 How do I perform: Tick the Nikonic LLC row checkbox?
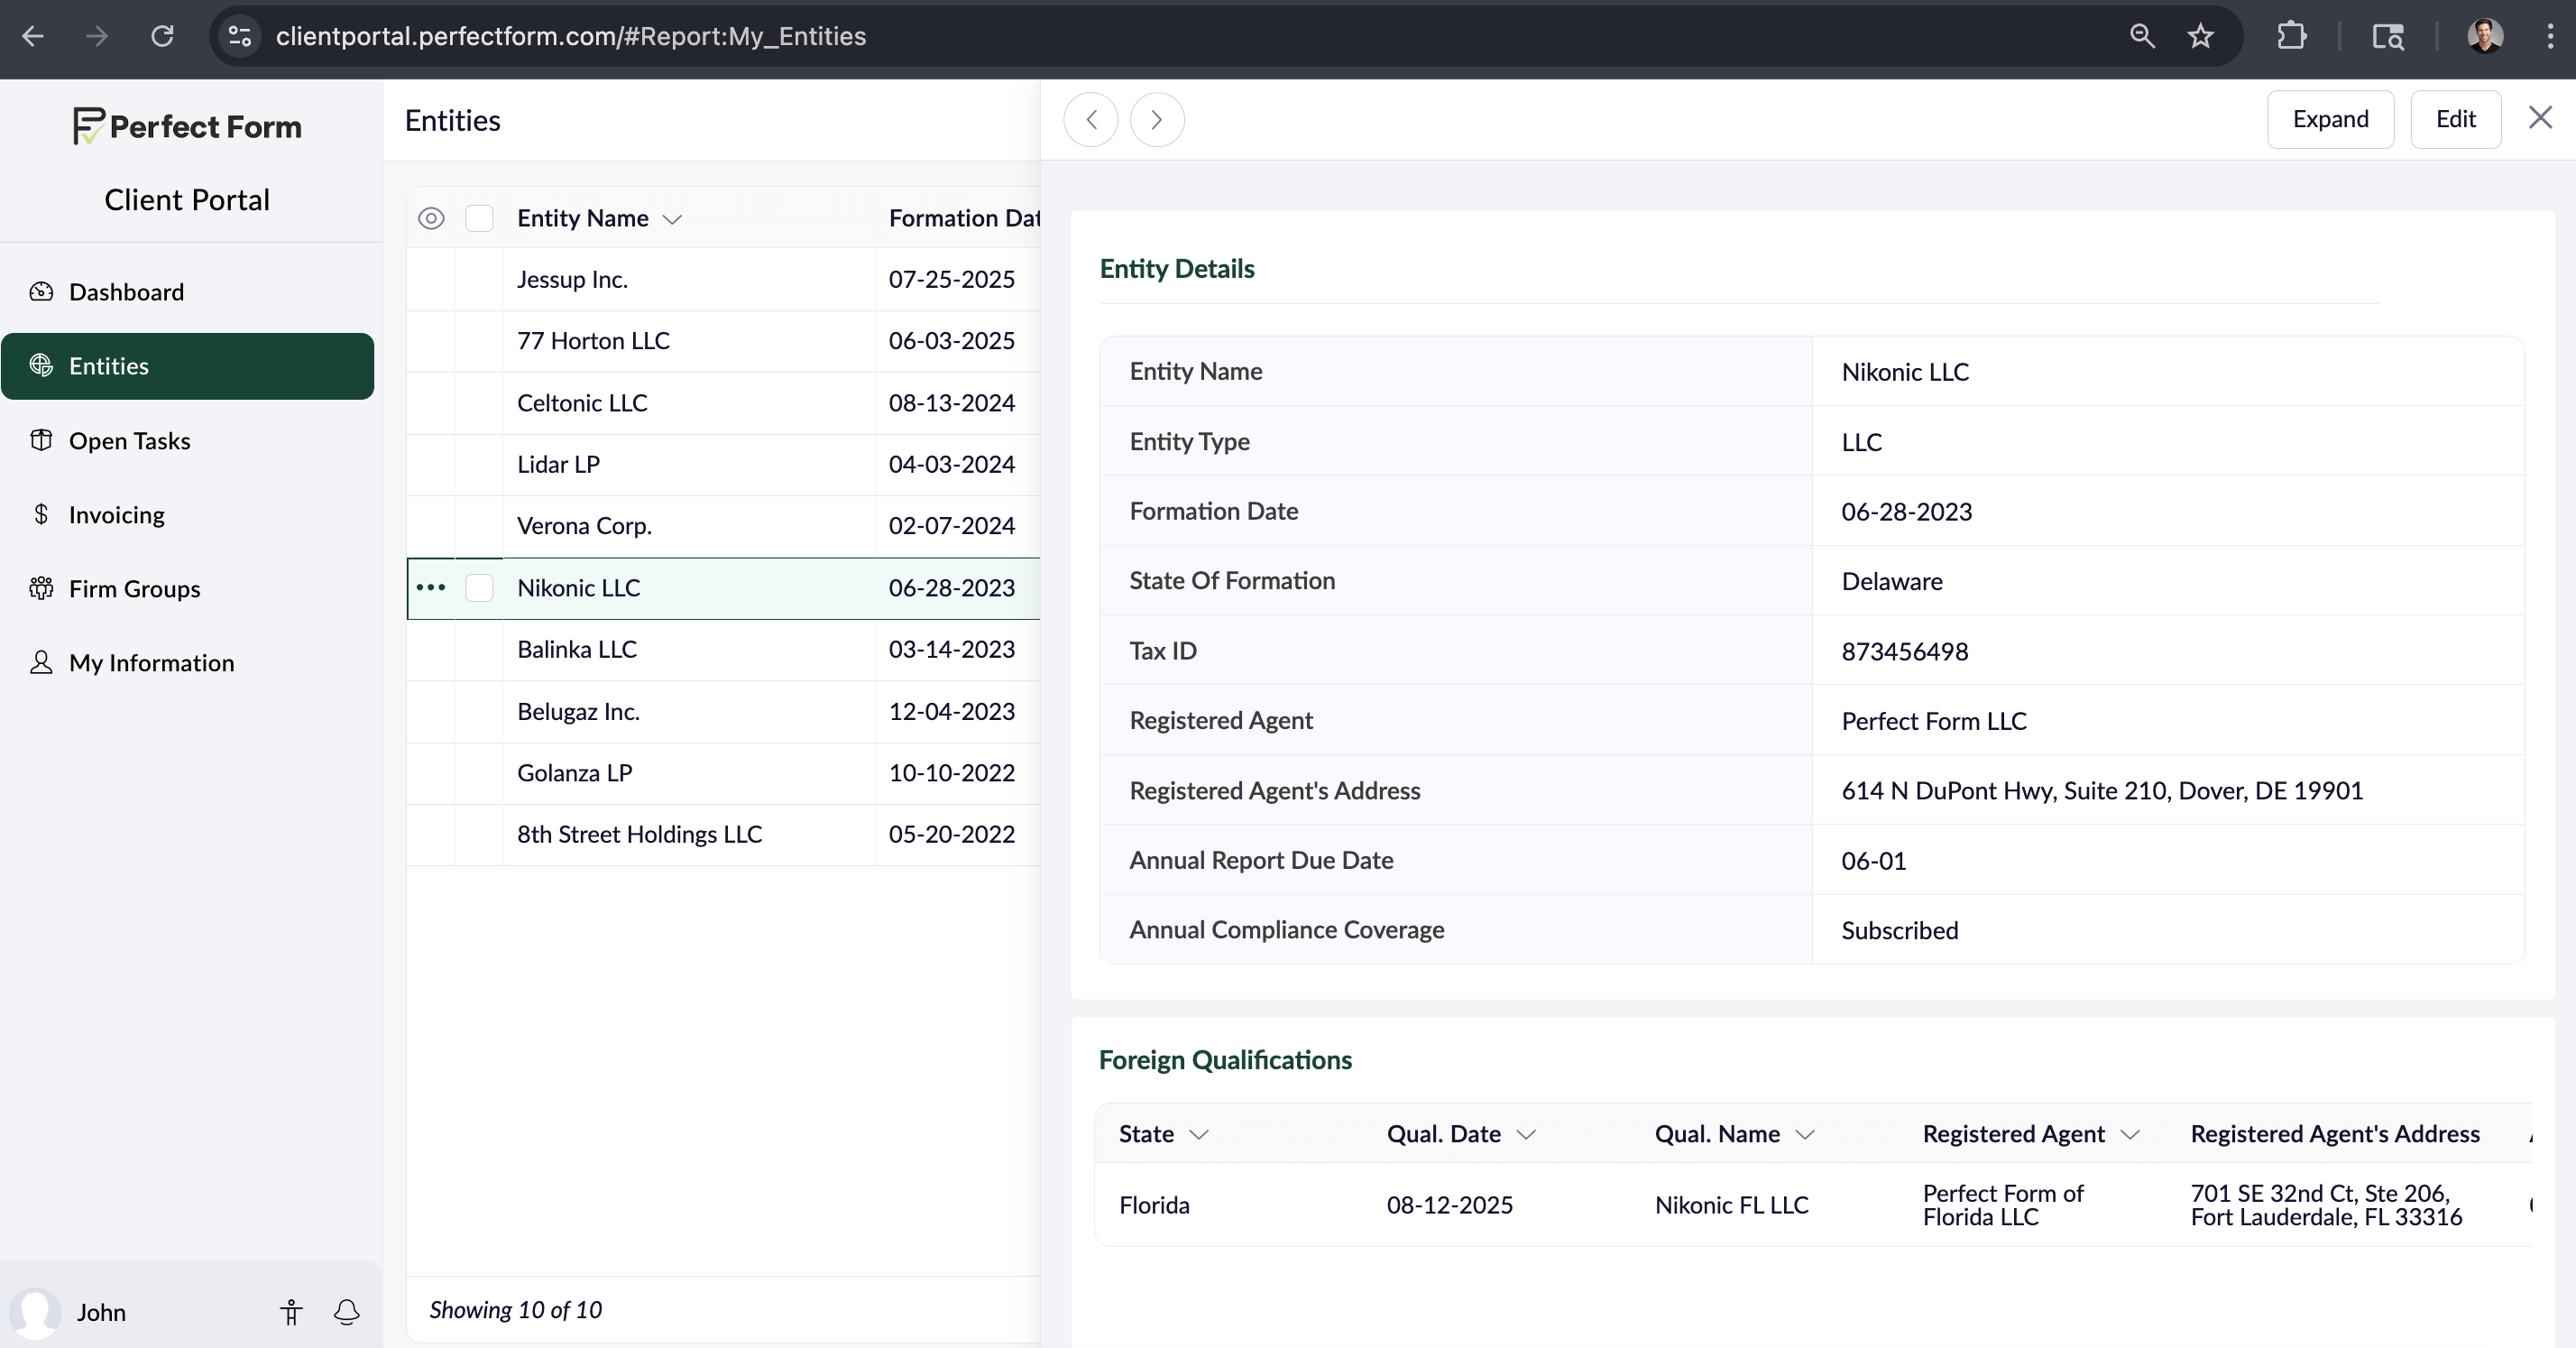tap(479, 588)
